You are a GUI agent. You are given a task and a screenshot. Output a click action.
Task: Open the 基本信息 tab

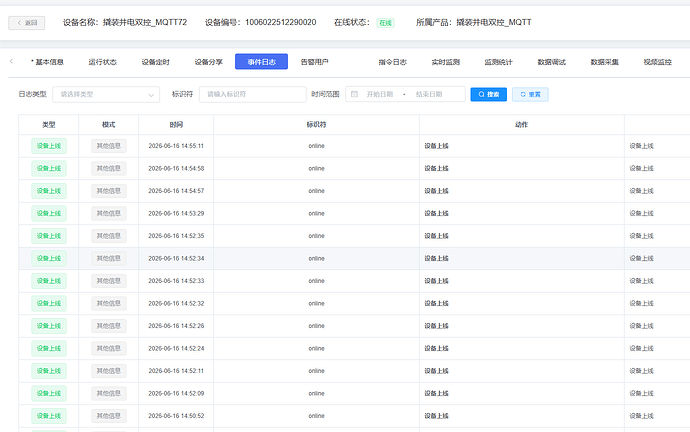point(49,62)
